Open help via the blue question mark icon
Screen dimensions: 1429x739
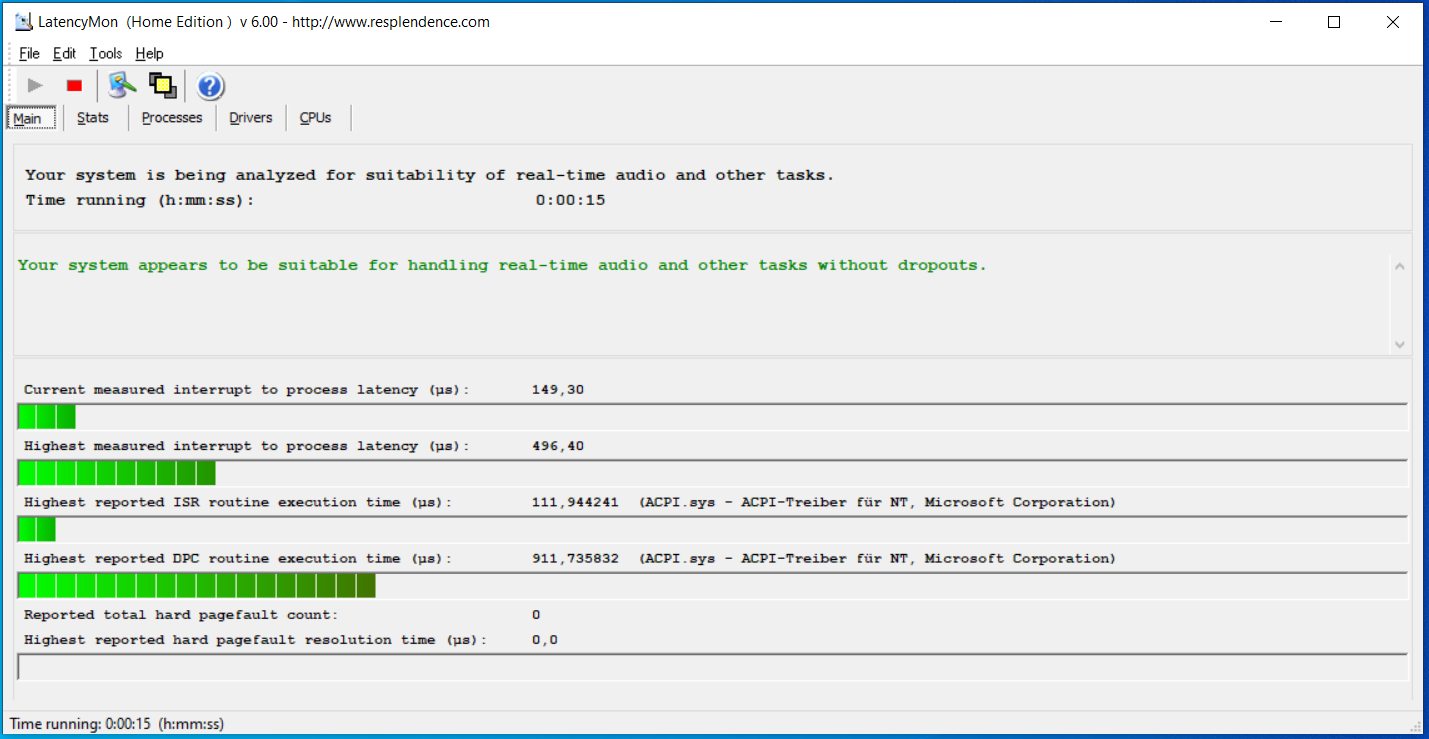pos(210,87)
